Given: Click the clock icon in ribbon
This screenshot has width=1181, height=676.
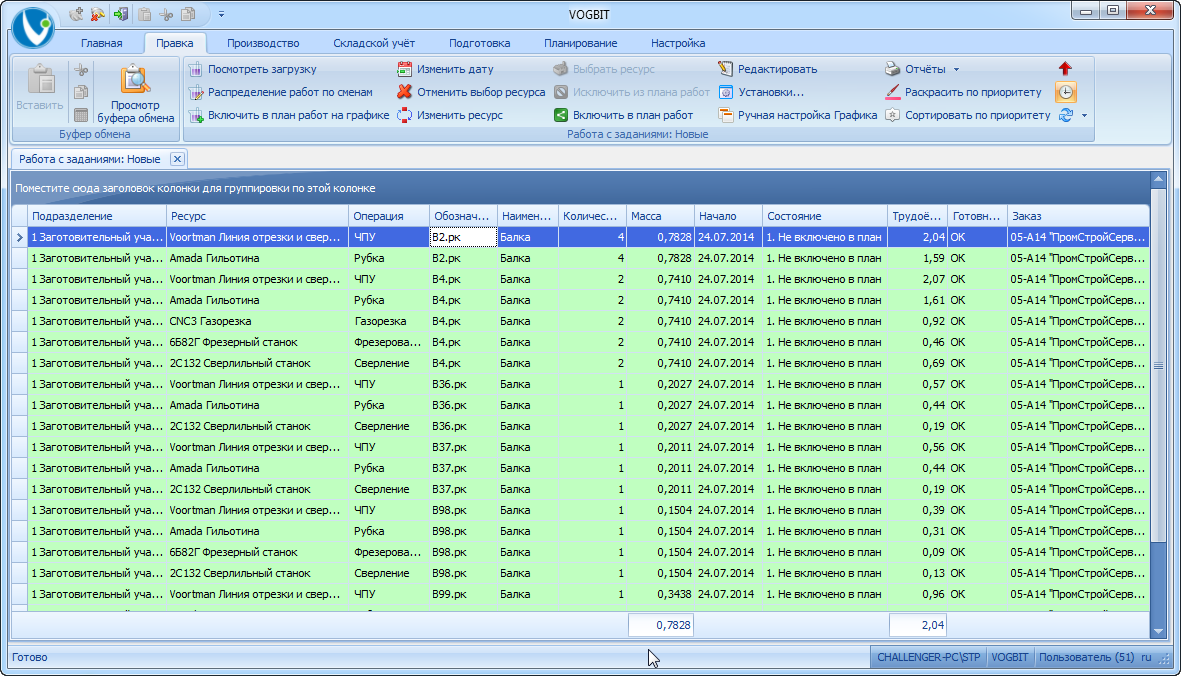Looking at the screenshot, I should click(1066, 92).
